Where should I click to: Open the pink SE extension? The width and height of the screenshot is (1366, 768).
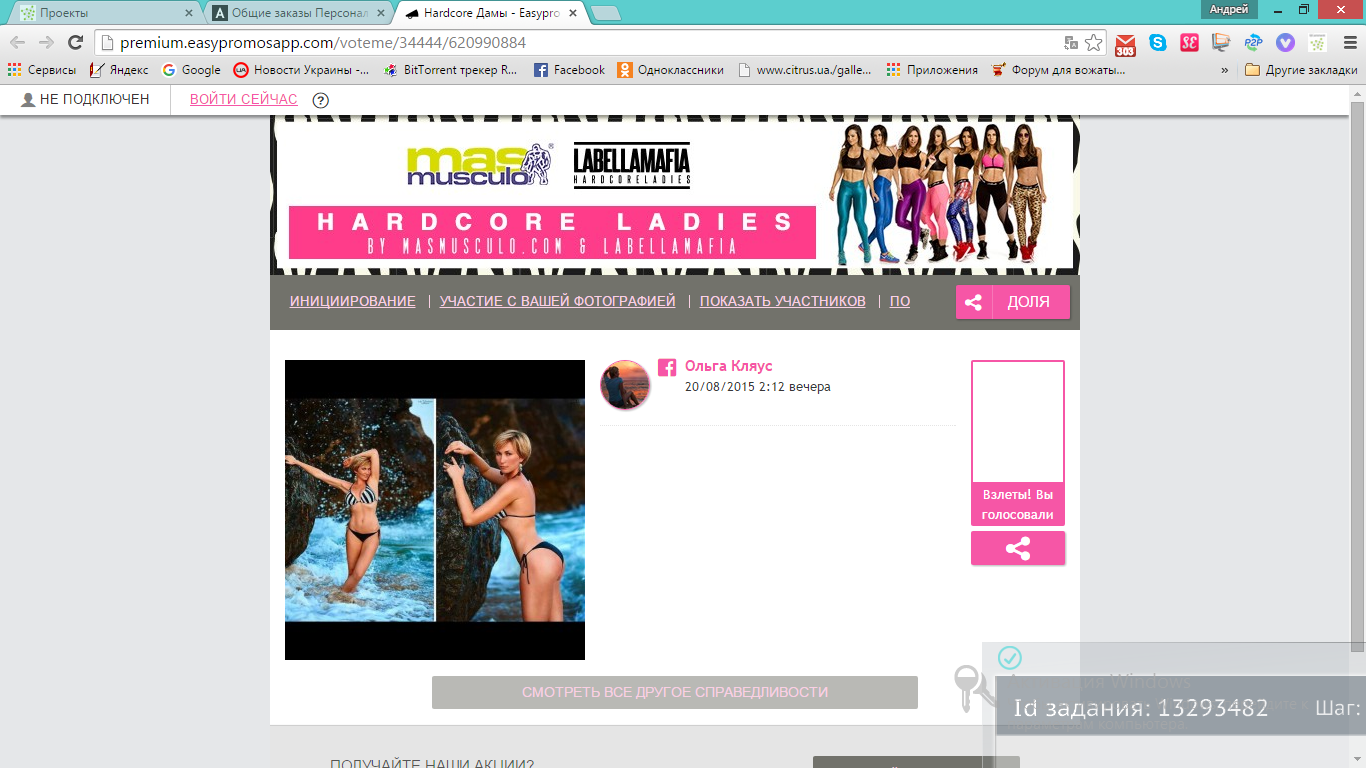[x=1189, y=43]
